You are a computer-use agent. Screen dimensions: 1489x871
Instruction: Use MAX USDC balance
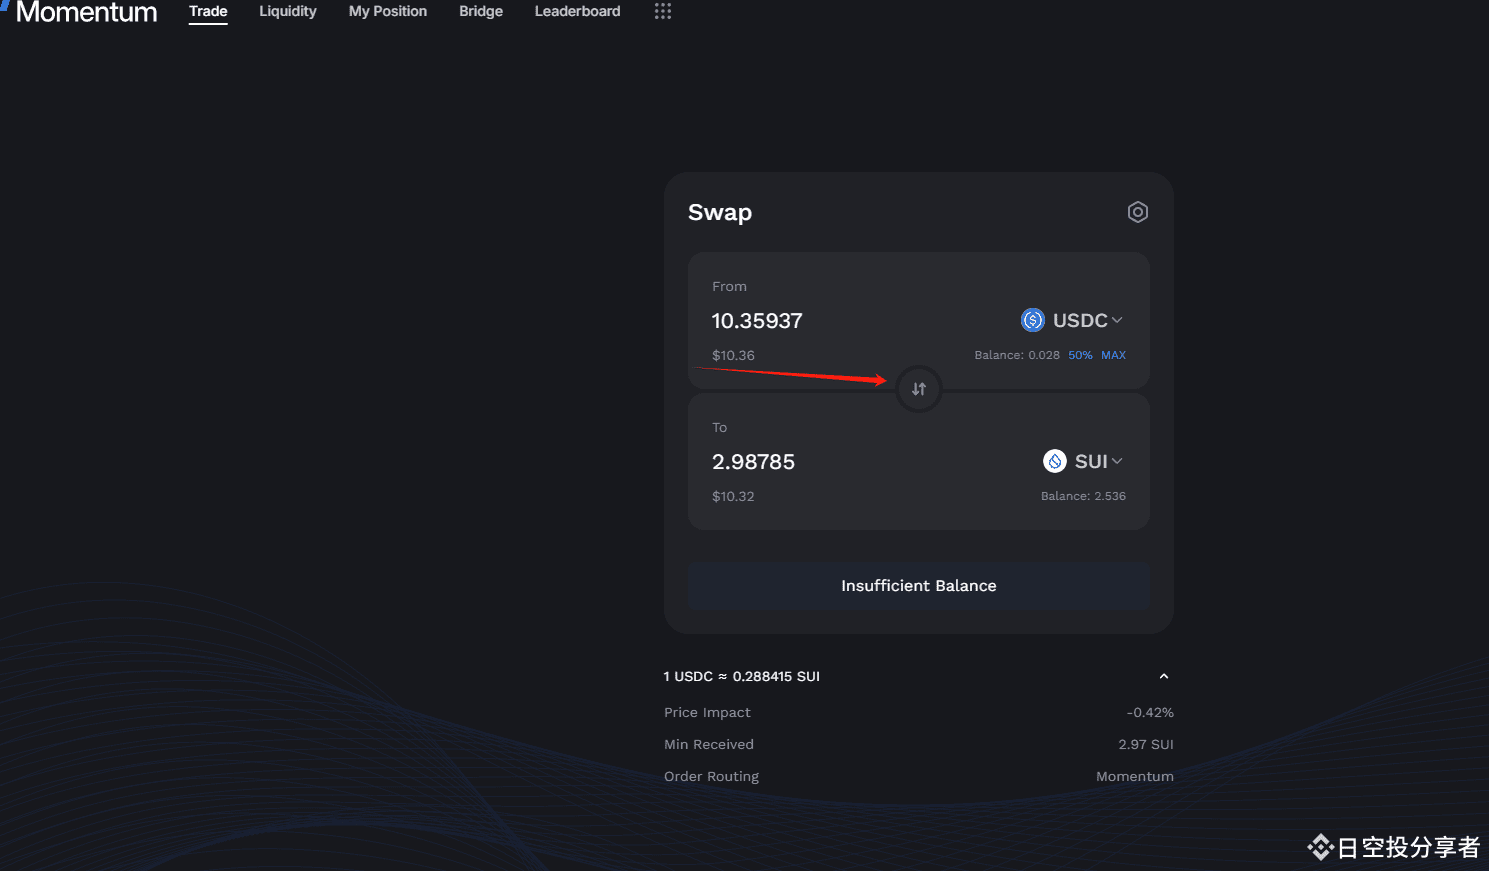[1113, 355]
